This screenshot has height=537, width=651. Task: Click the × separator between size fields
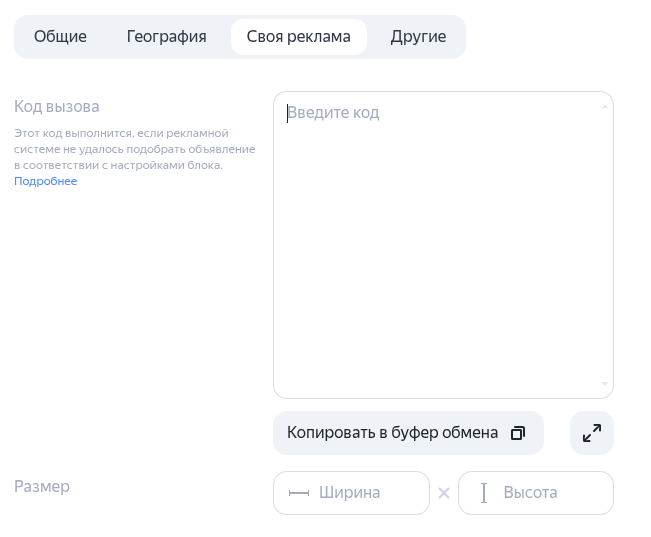[x=444, y=493]
